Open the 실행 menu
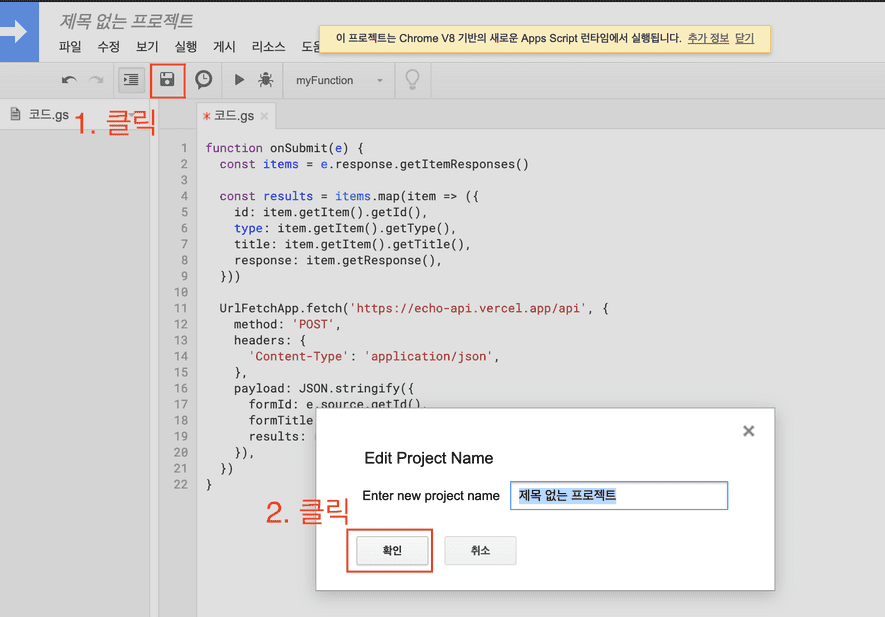The width and height of the screenshot is (885, 617). 186,47
